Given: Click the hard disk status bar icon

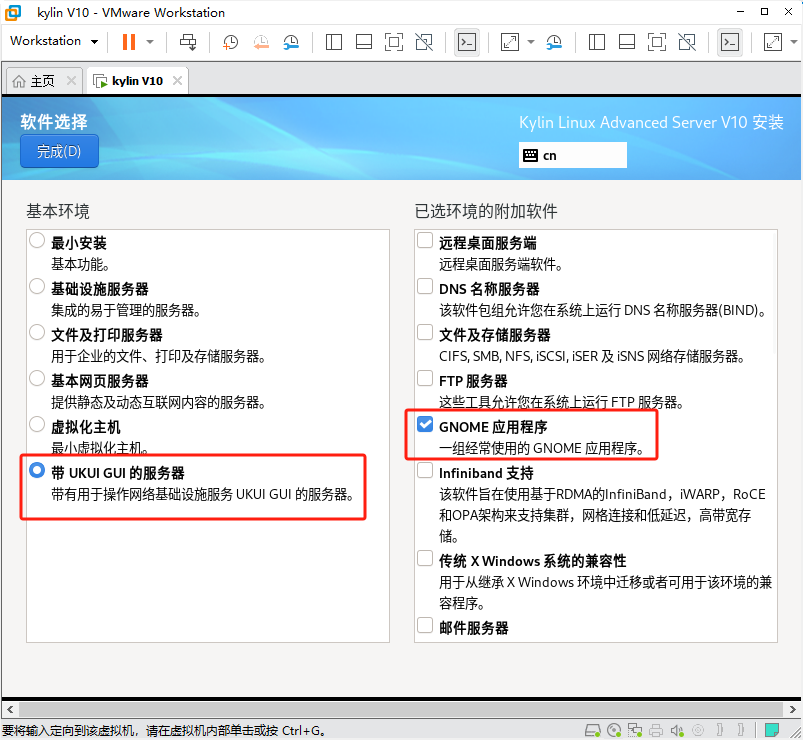Looking at the screenshot, I should (593, 730).
